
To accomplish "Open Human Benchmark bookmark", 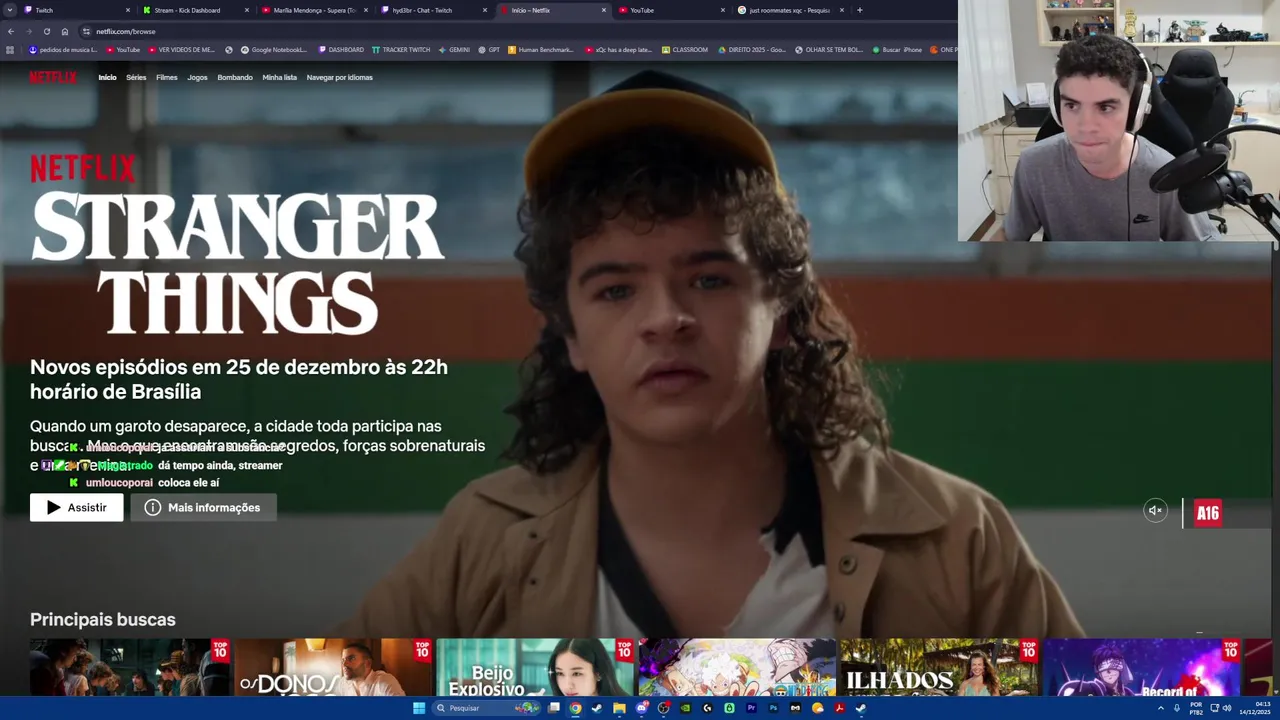I will pos(541,49).
